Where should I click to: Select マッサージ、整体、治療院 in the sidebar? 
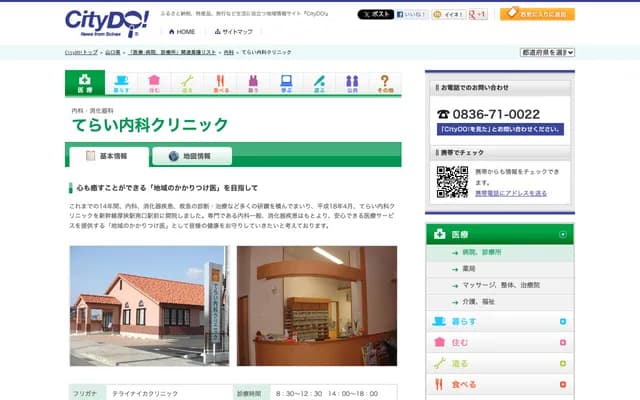coord(500,285)
